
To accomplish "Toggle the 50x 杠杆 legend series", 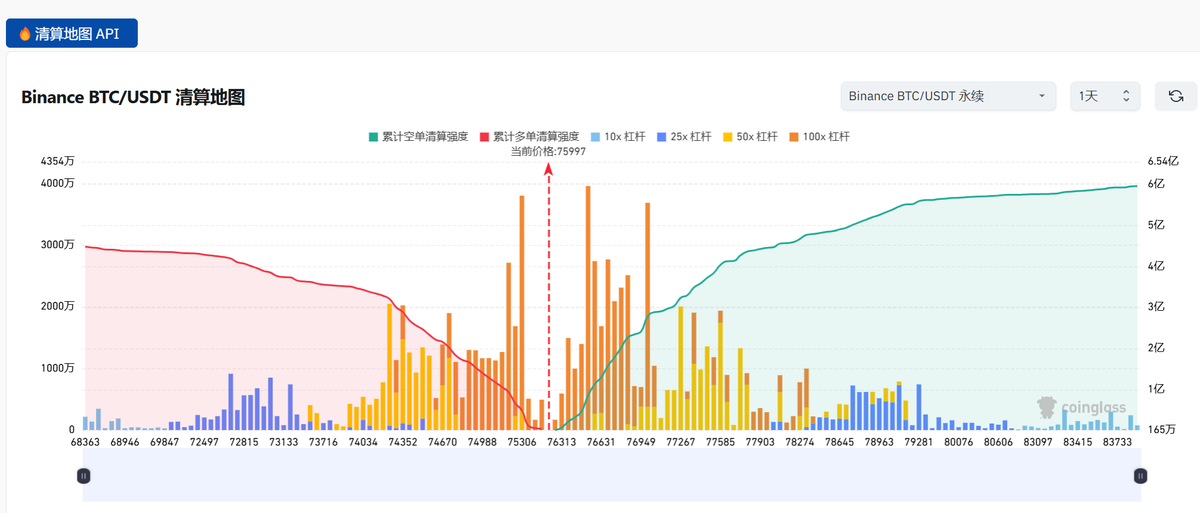I will [x=752, y=136].
